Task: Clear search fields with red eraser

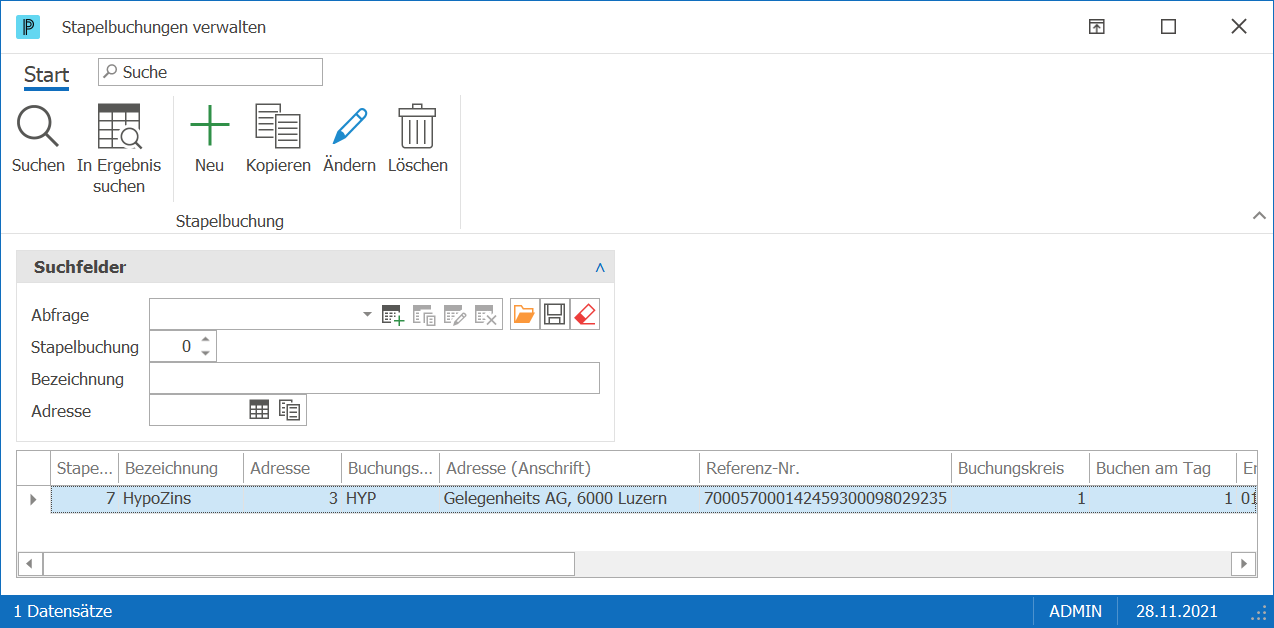Action: (x=585, y=315)
